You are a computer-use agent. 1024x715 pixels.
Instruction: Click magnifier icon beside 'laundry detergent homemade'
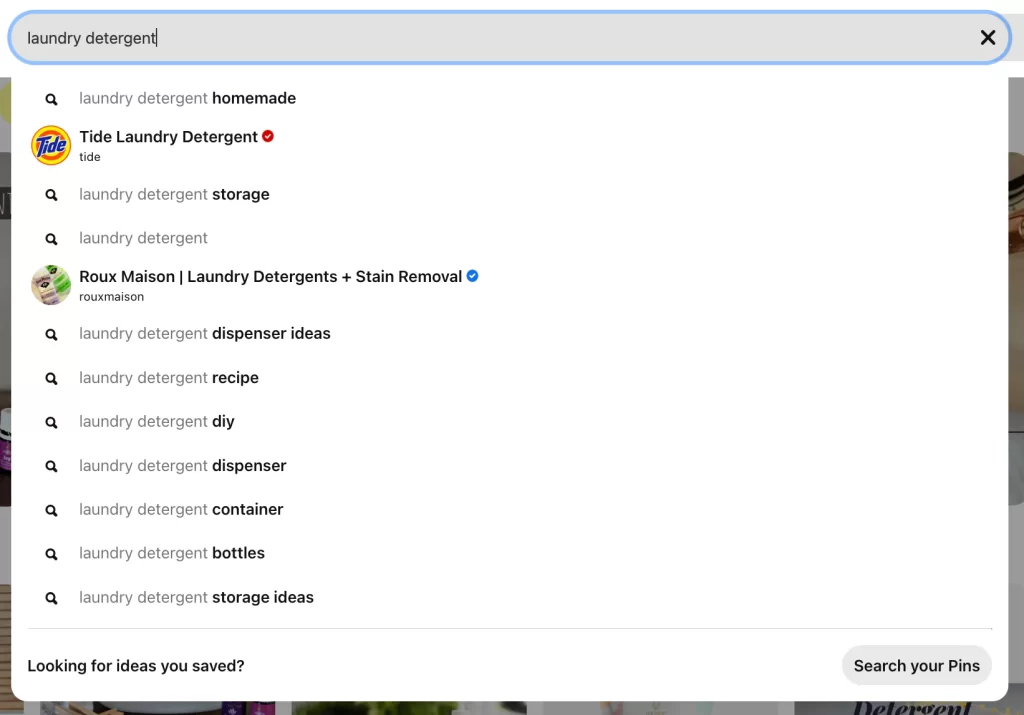(x=51, y=99)
